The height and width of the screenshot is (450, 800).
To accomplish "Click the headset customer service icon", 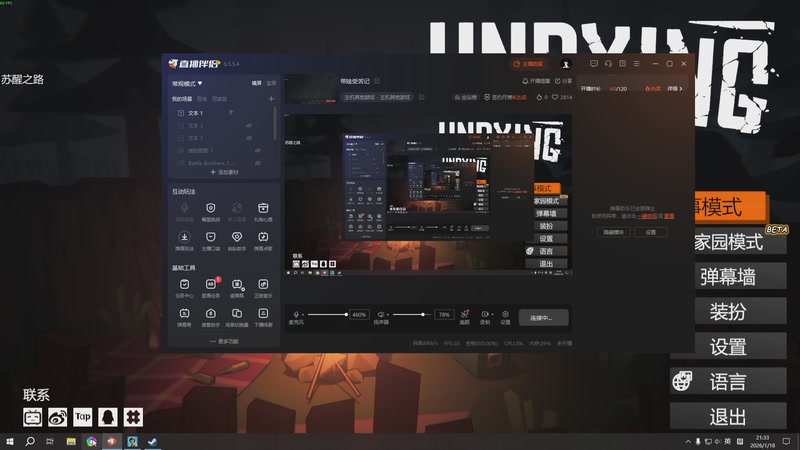I will tap(608, 64).
